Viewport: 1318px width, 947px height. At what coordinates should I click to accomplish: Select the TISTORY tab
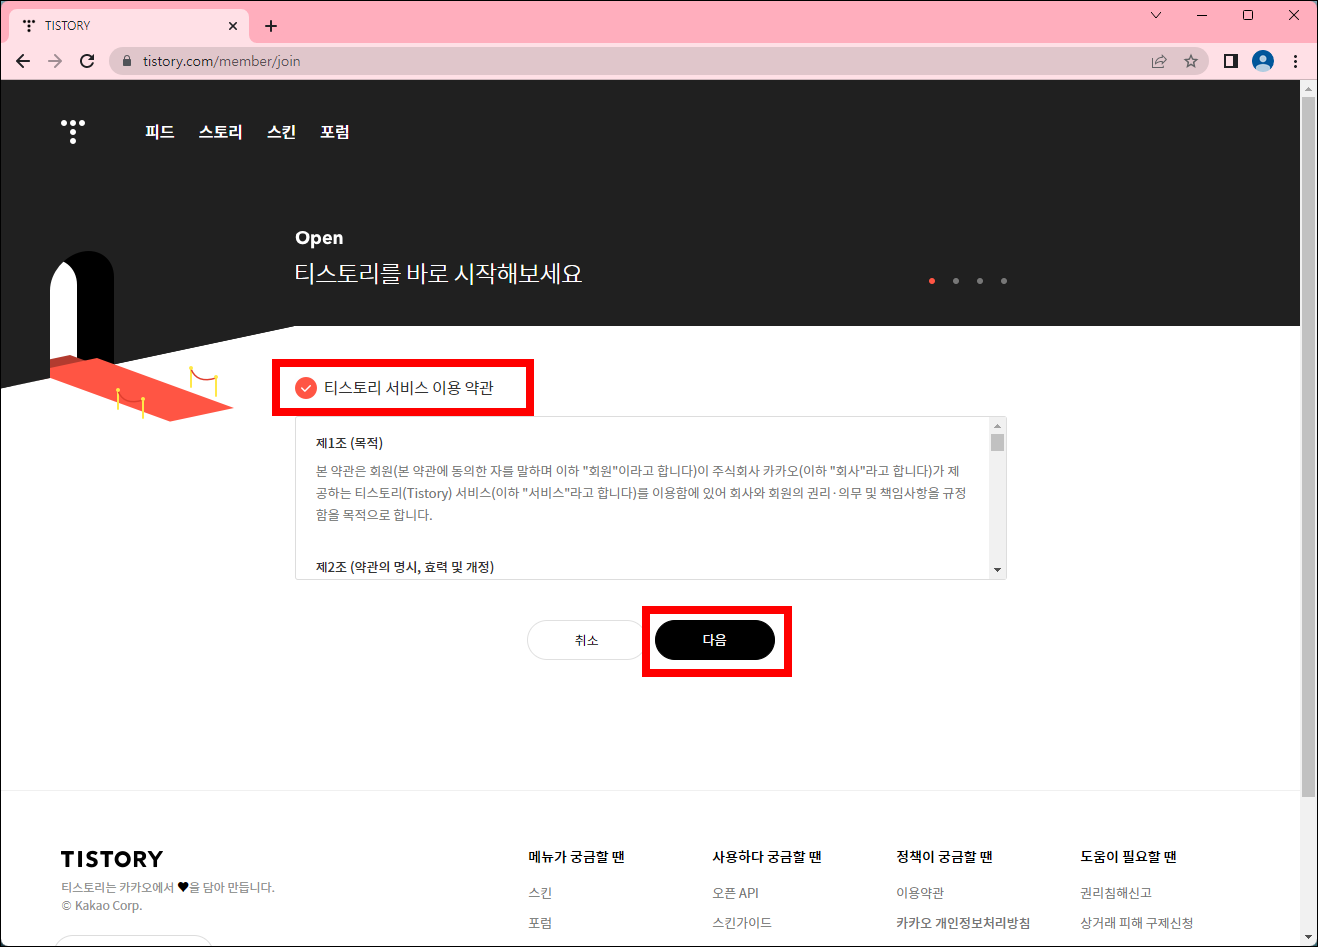click(129, 26)
